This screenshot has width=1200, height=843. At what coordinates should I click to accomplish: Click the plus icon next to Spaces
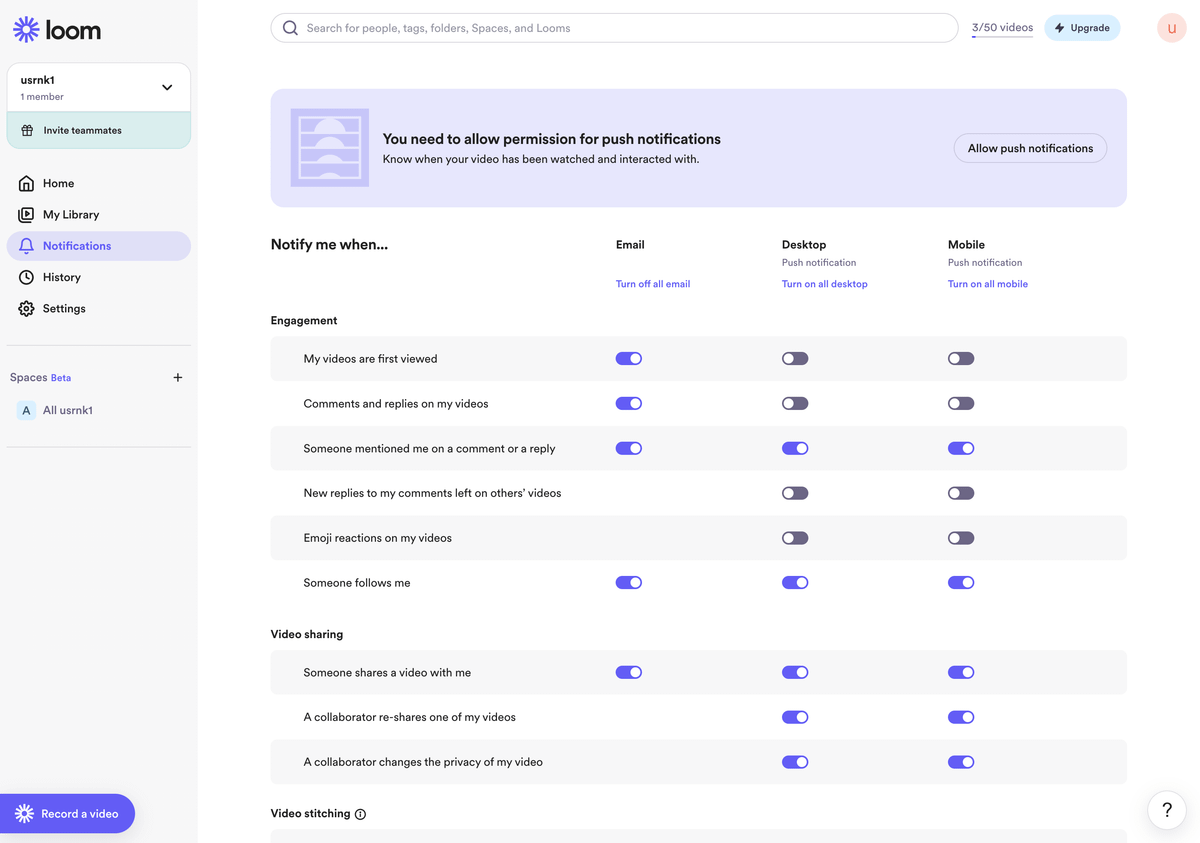(178, 378)
